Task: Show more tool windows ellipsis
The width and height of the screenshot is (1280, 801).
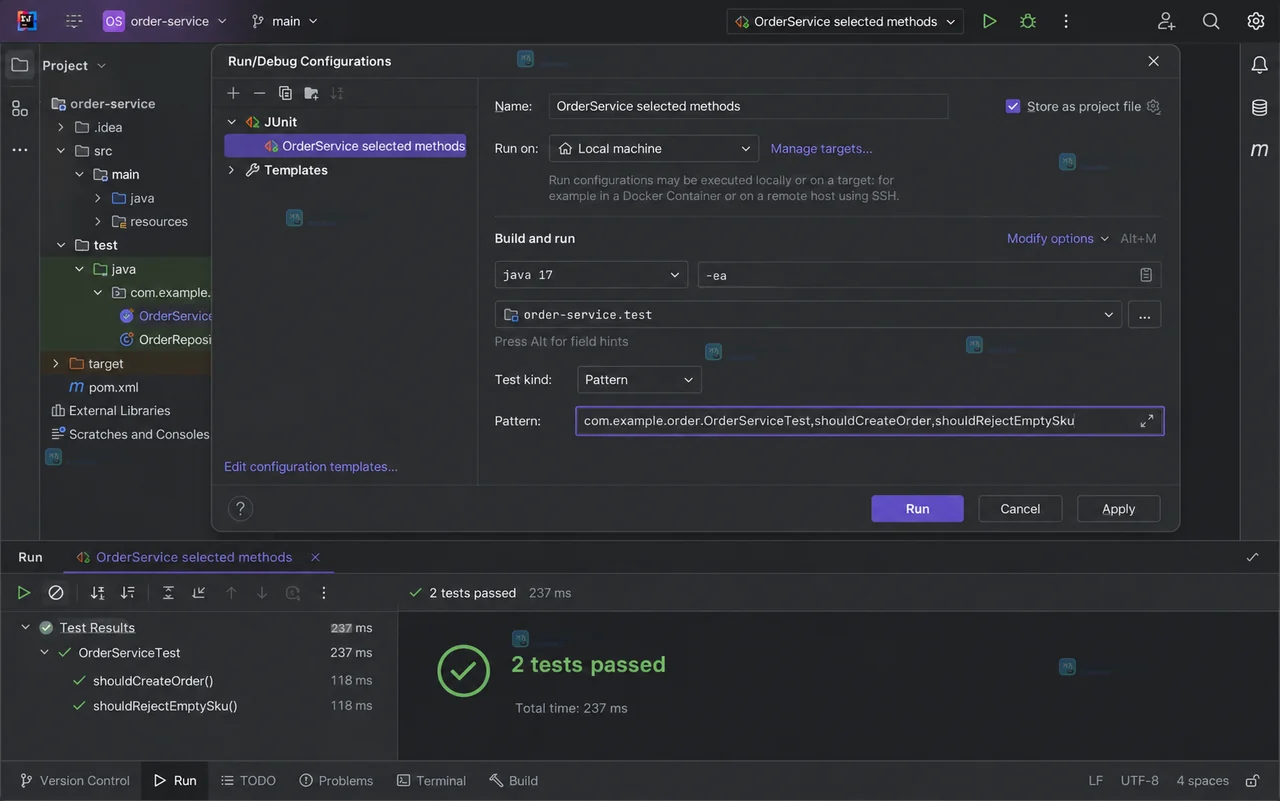Action: click(x=19, y=150)
